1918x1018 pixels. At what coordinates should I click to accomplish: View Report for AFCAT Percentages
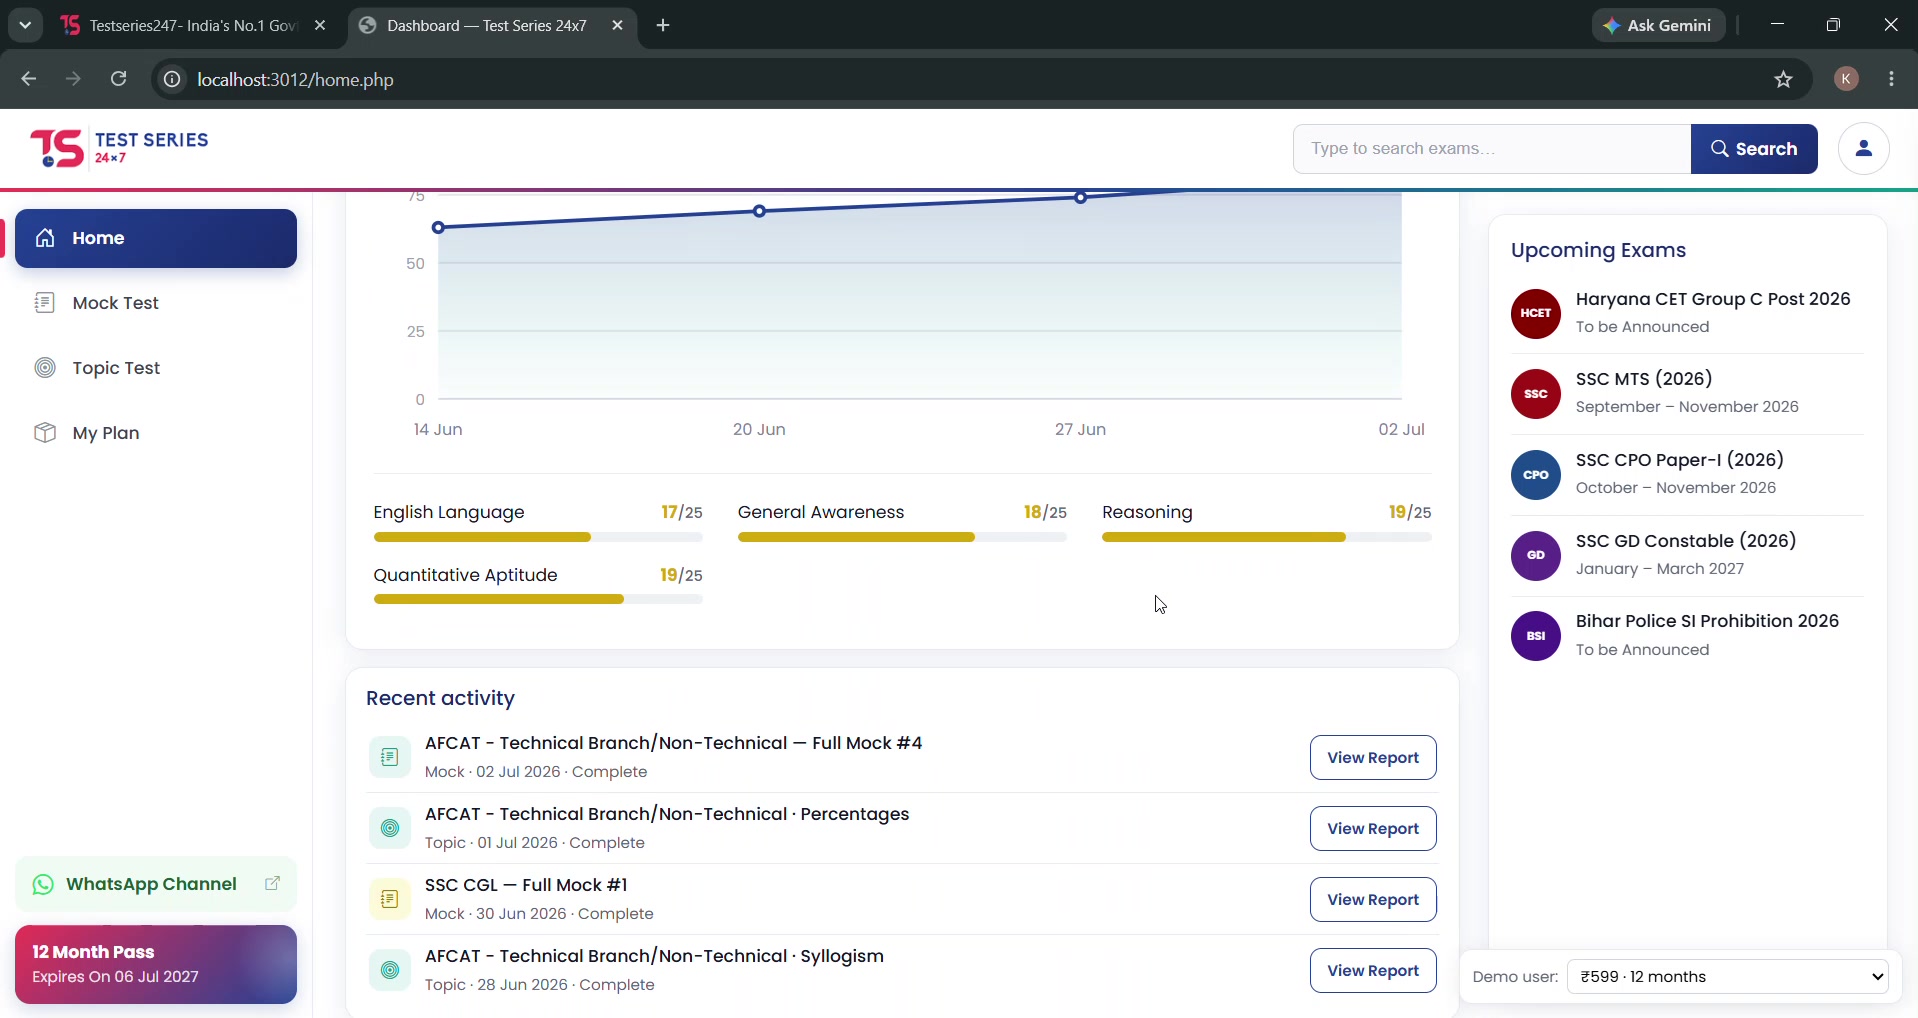click(x=1373, y=828)
